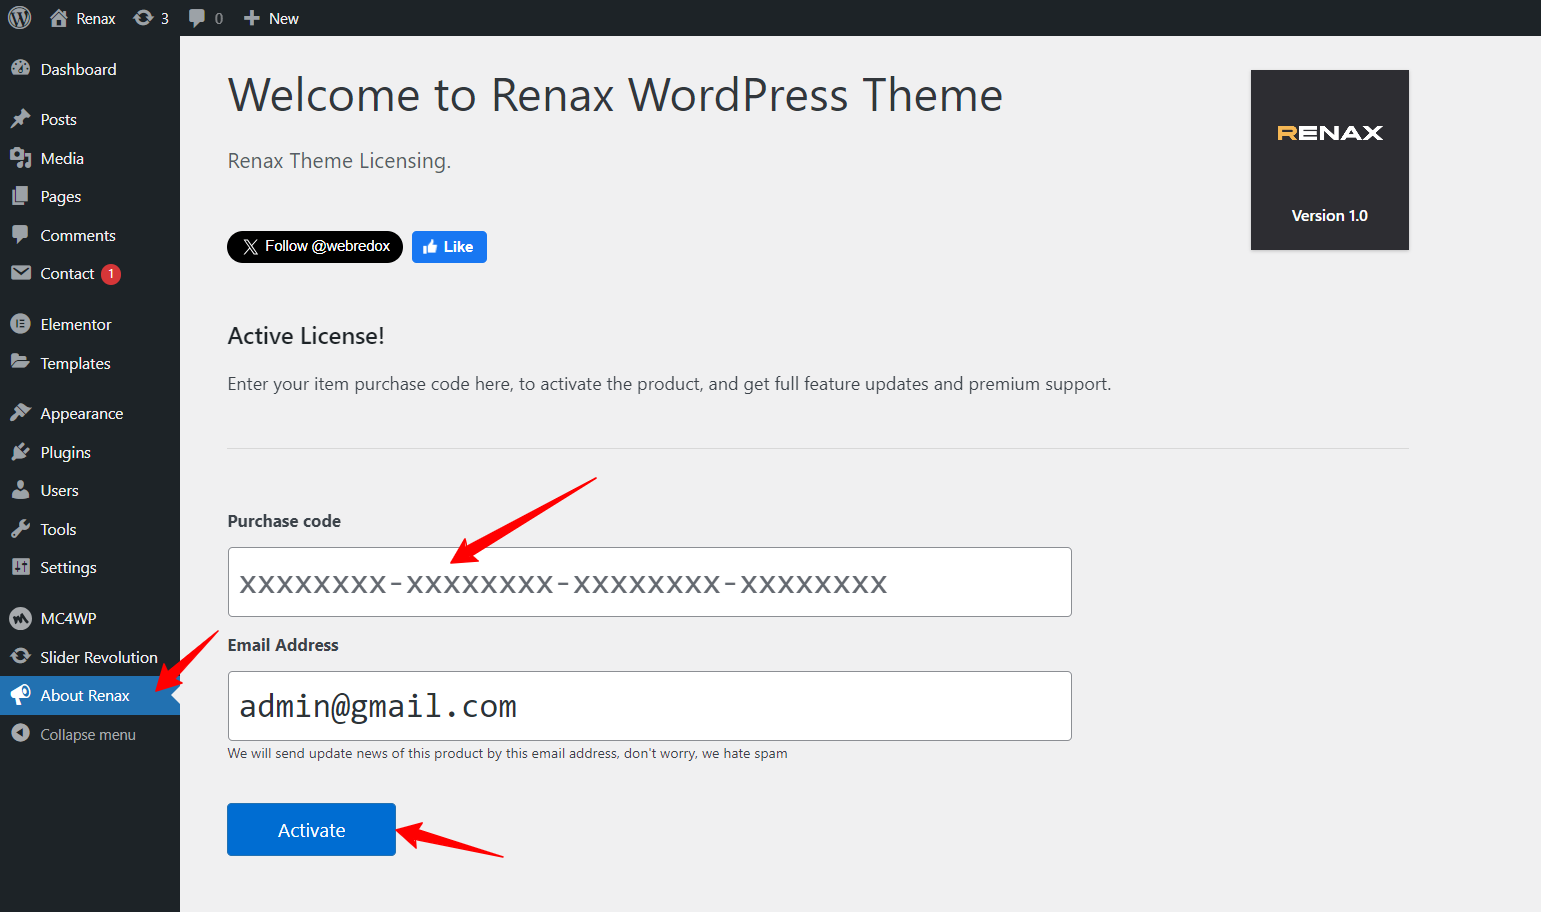Collapse the admin sidebar menu
The width and height of the screenshot is (1541, 912).
coord(90,734)
